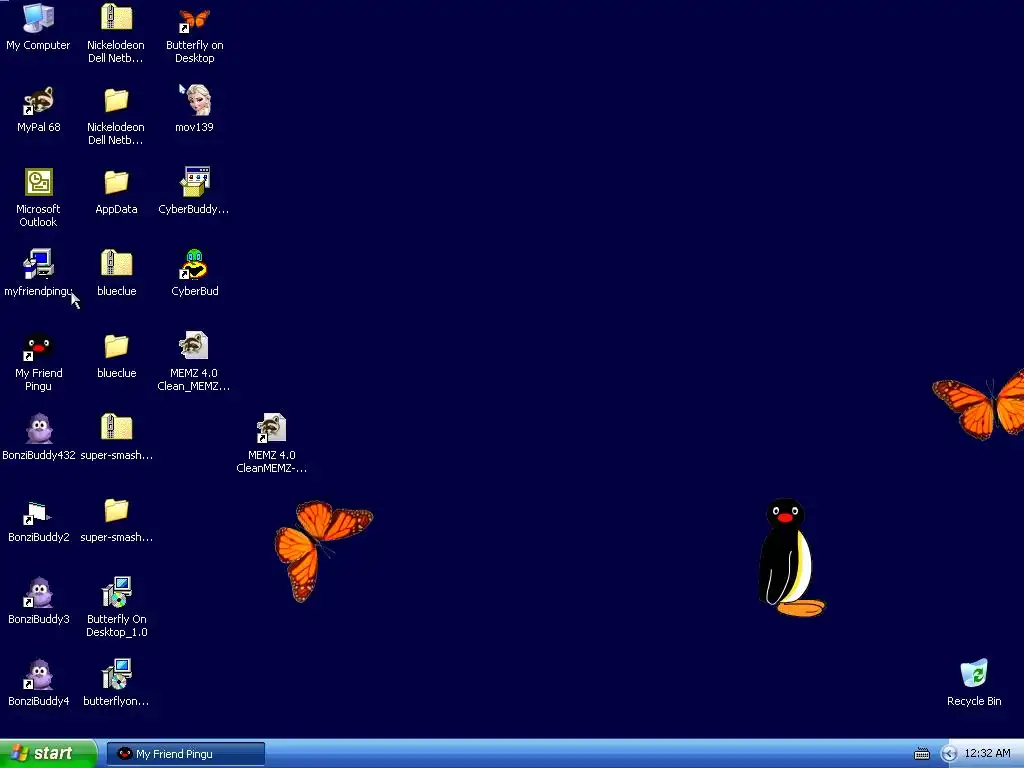Image resolution: width=1024 pixels, height=768 pixels.
Task: Select the BonziBuddy3 shortcut icon
Action: 38,592
